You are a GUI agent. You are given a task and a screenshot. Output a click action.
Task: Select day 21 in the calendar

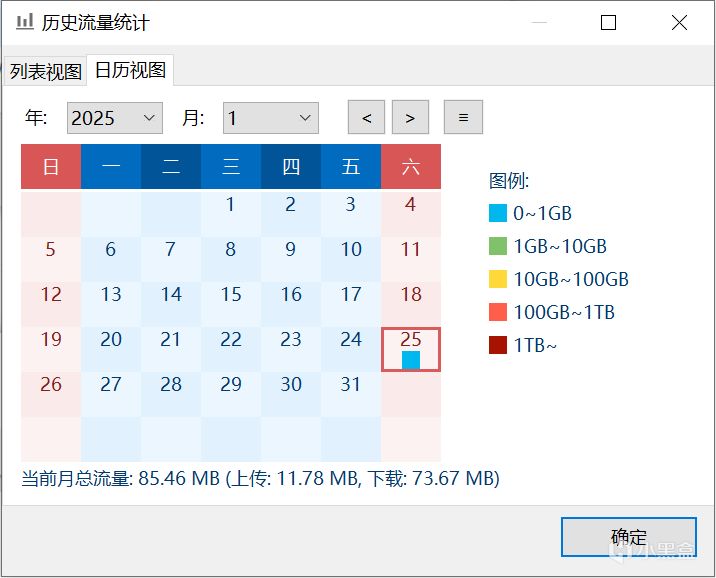click(171, 349)
